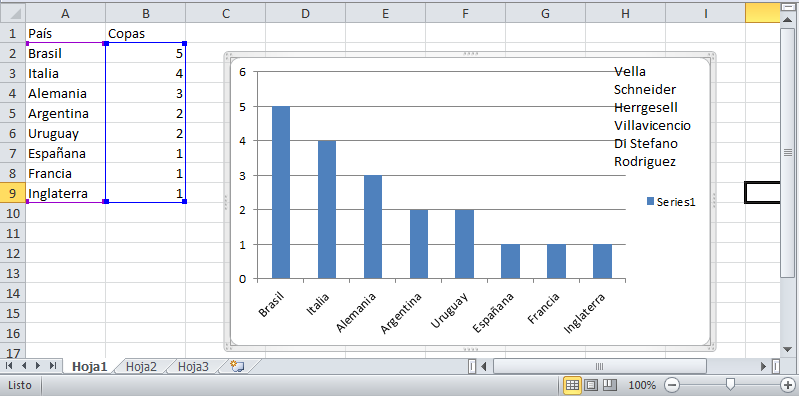Switch to Page Layout view
This screenshot has width=799, height=396.
591,385
